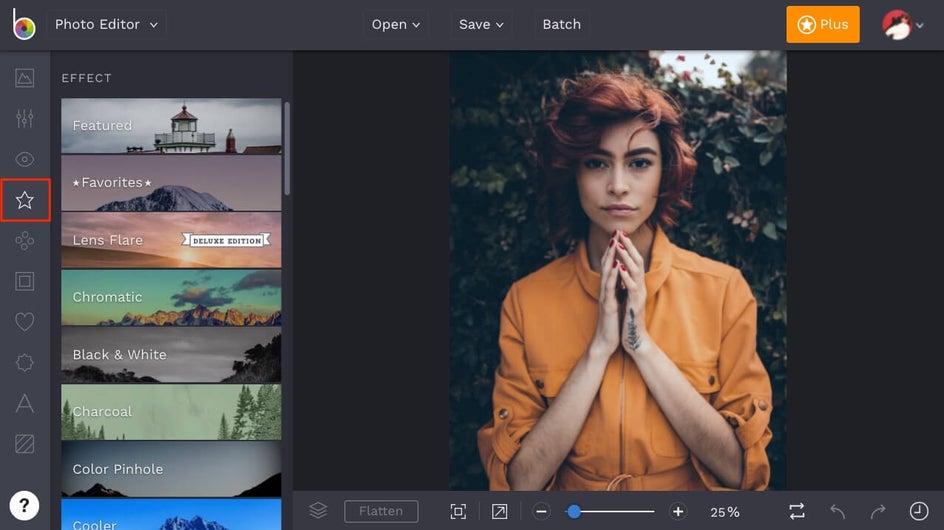
Task: Open the Textures hatched square icon
Action: pos(25,443)
